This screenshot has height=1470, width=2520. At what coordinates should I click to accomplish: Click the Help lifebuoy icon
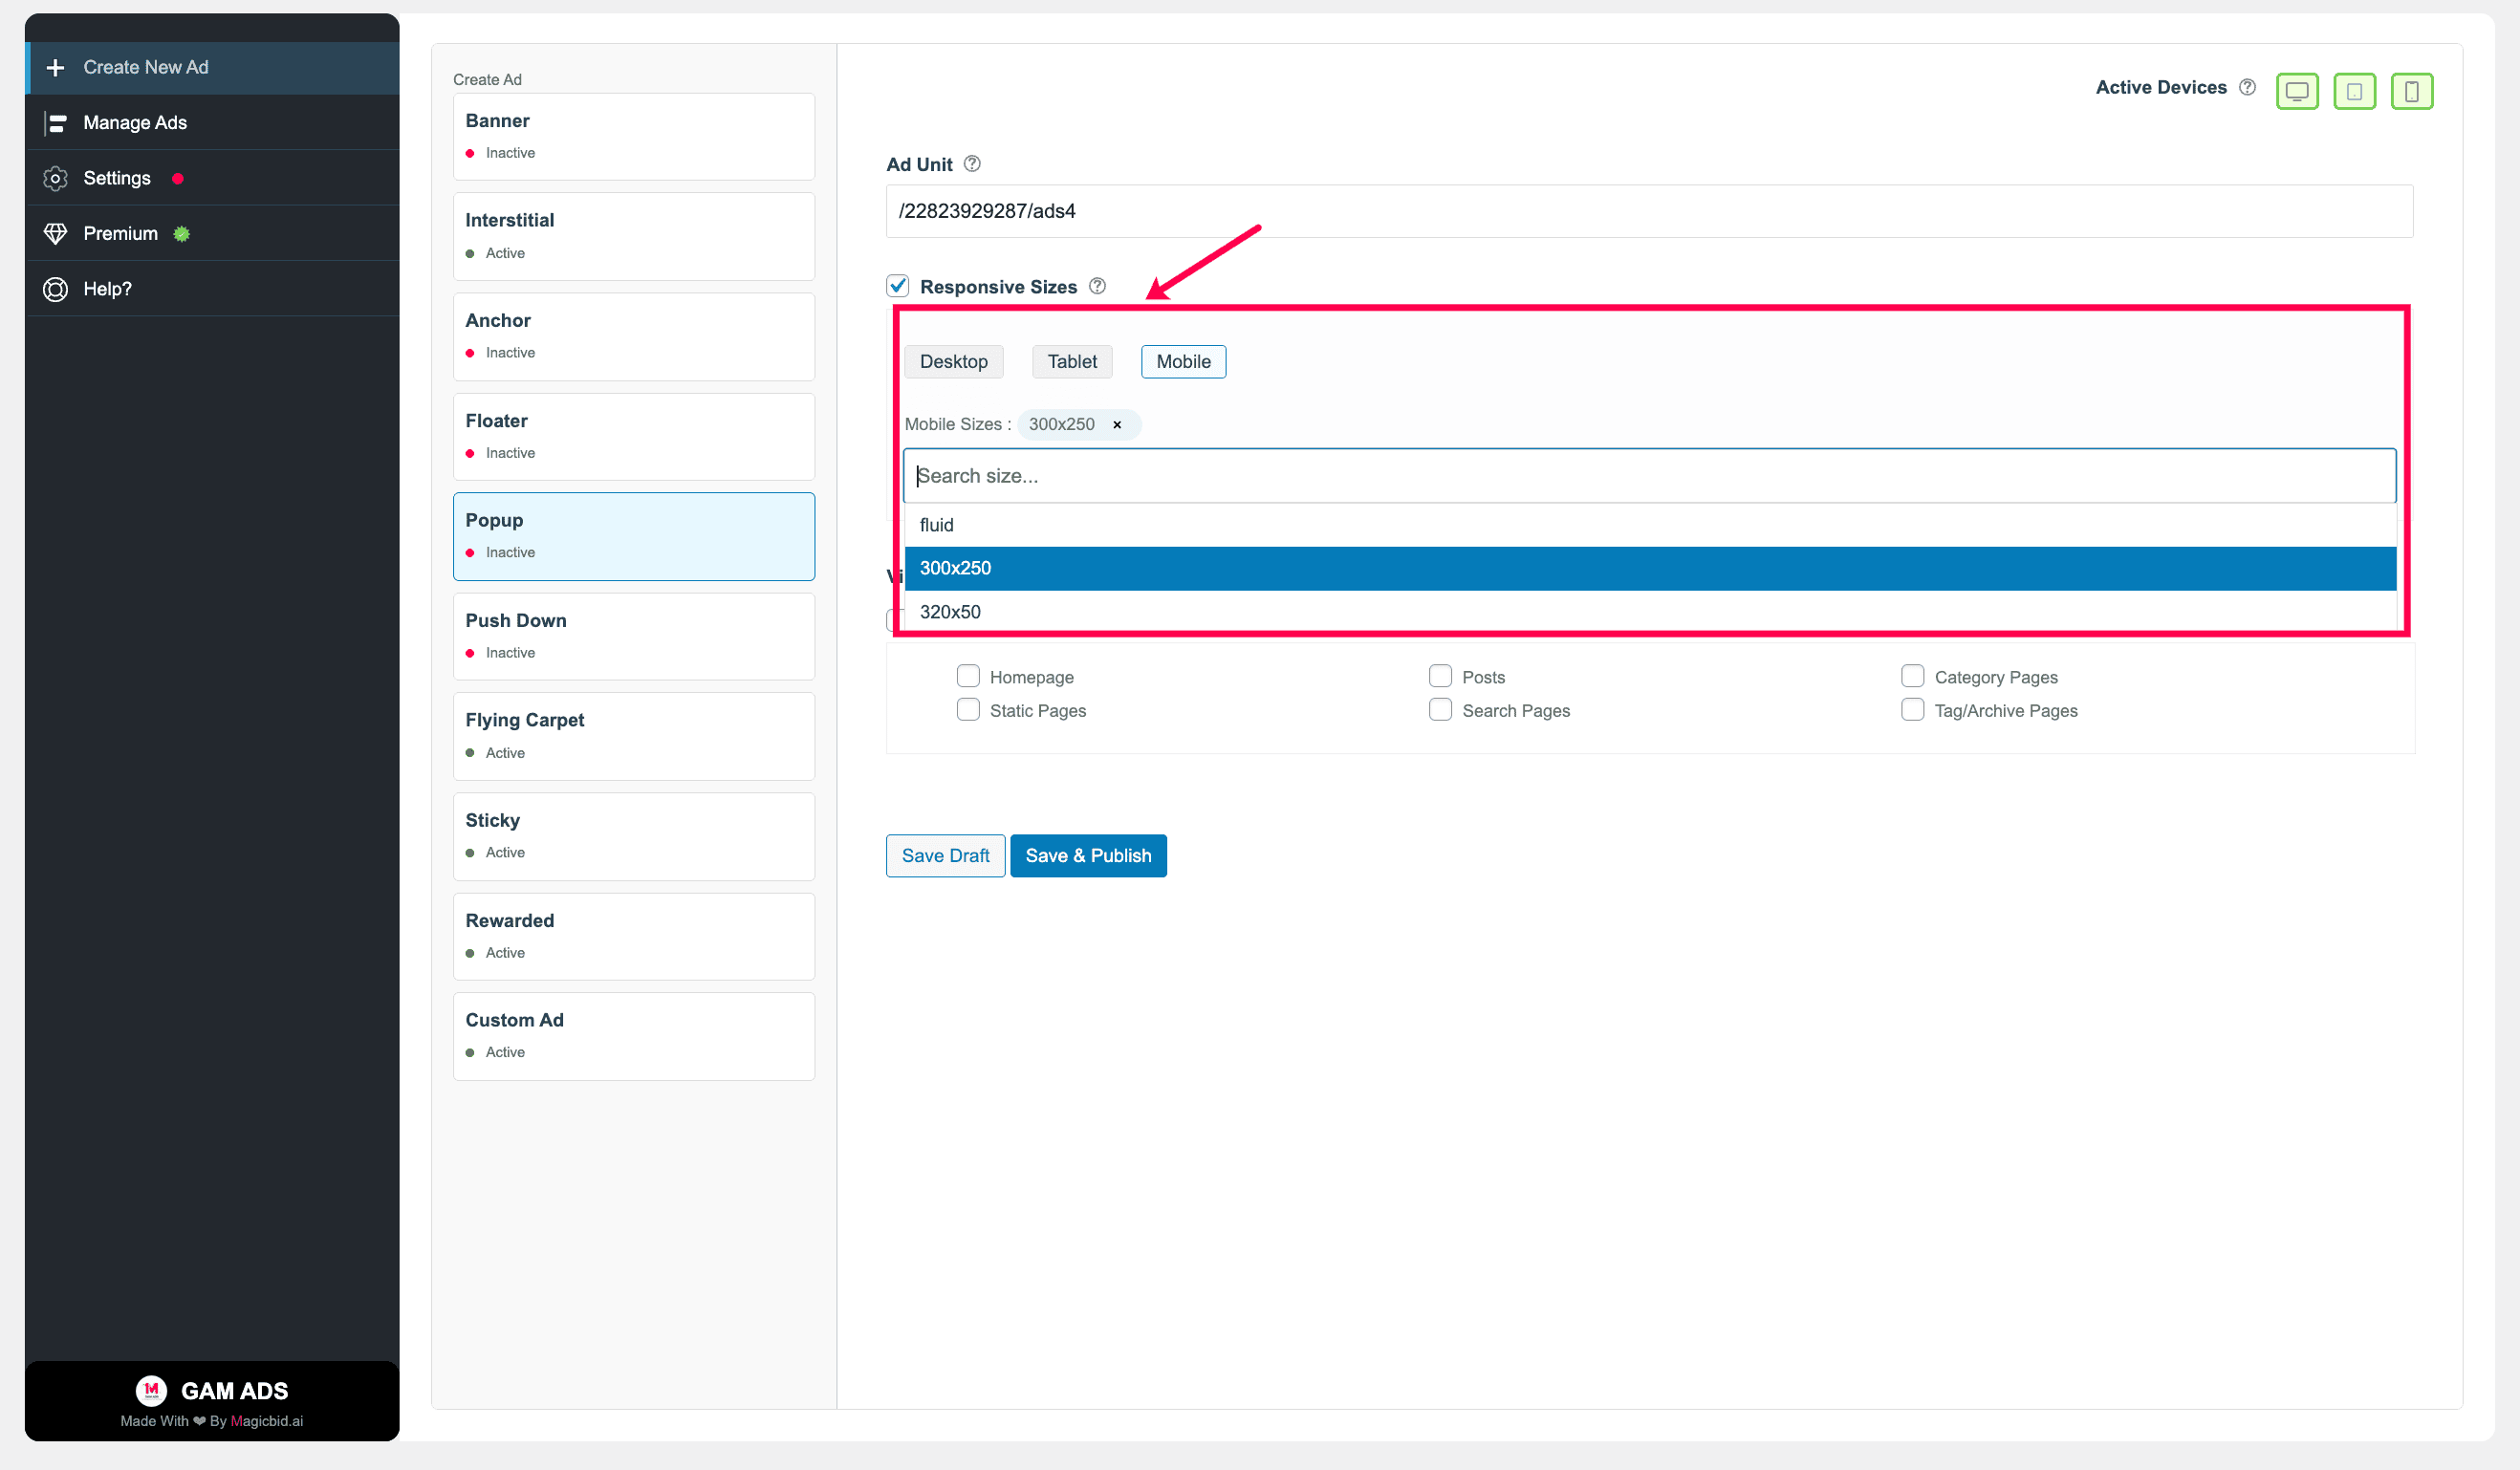click(x=55, y=289)
